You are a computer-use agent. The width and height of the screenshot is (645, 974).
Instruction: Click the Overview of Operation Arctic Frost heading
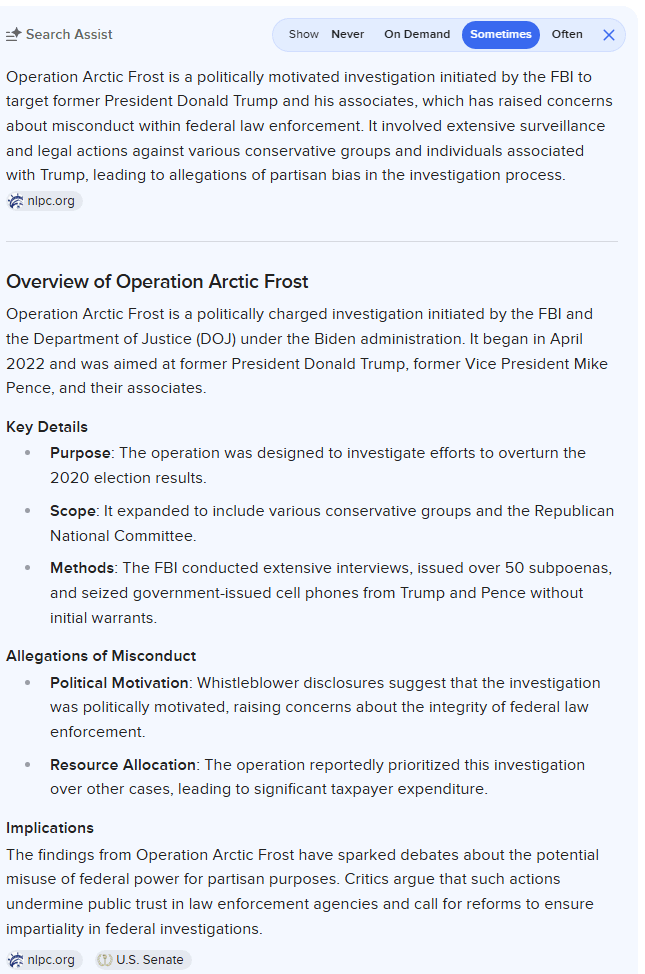tap(157, 282)
